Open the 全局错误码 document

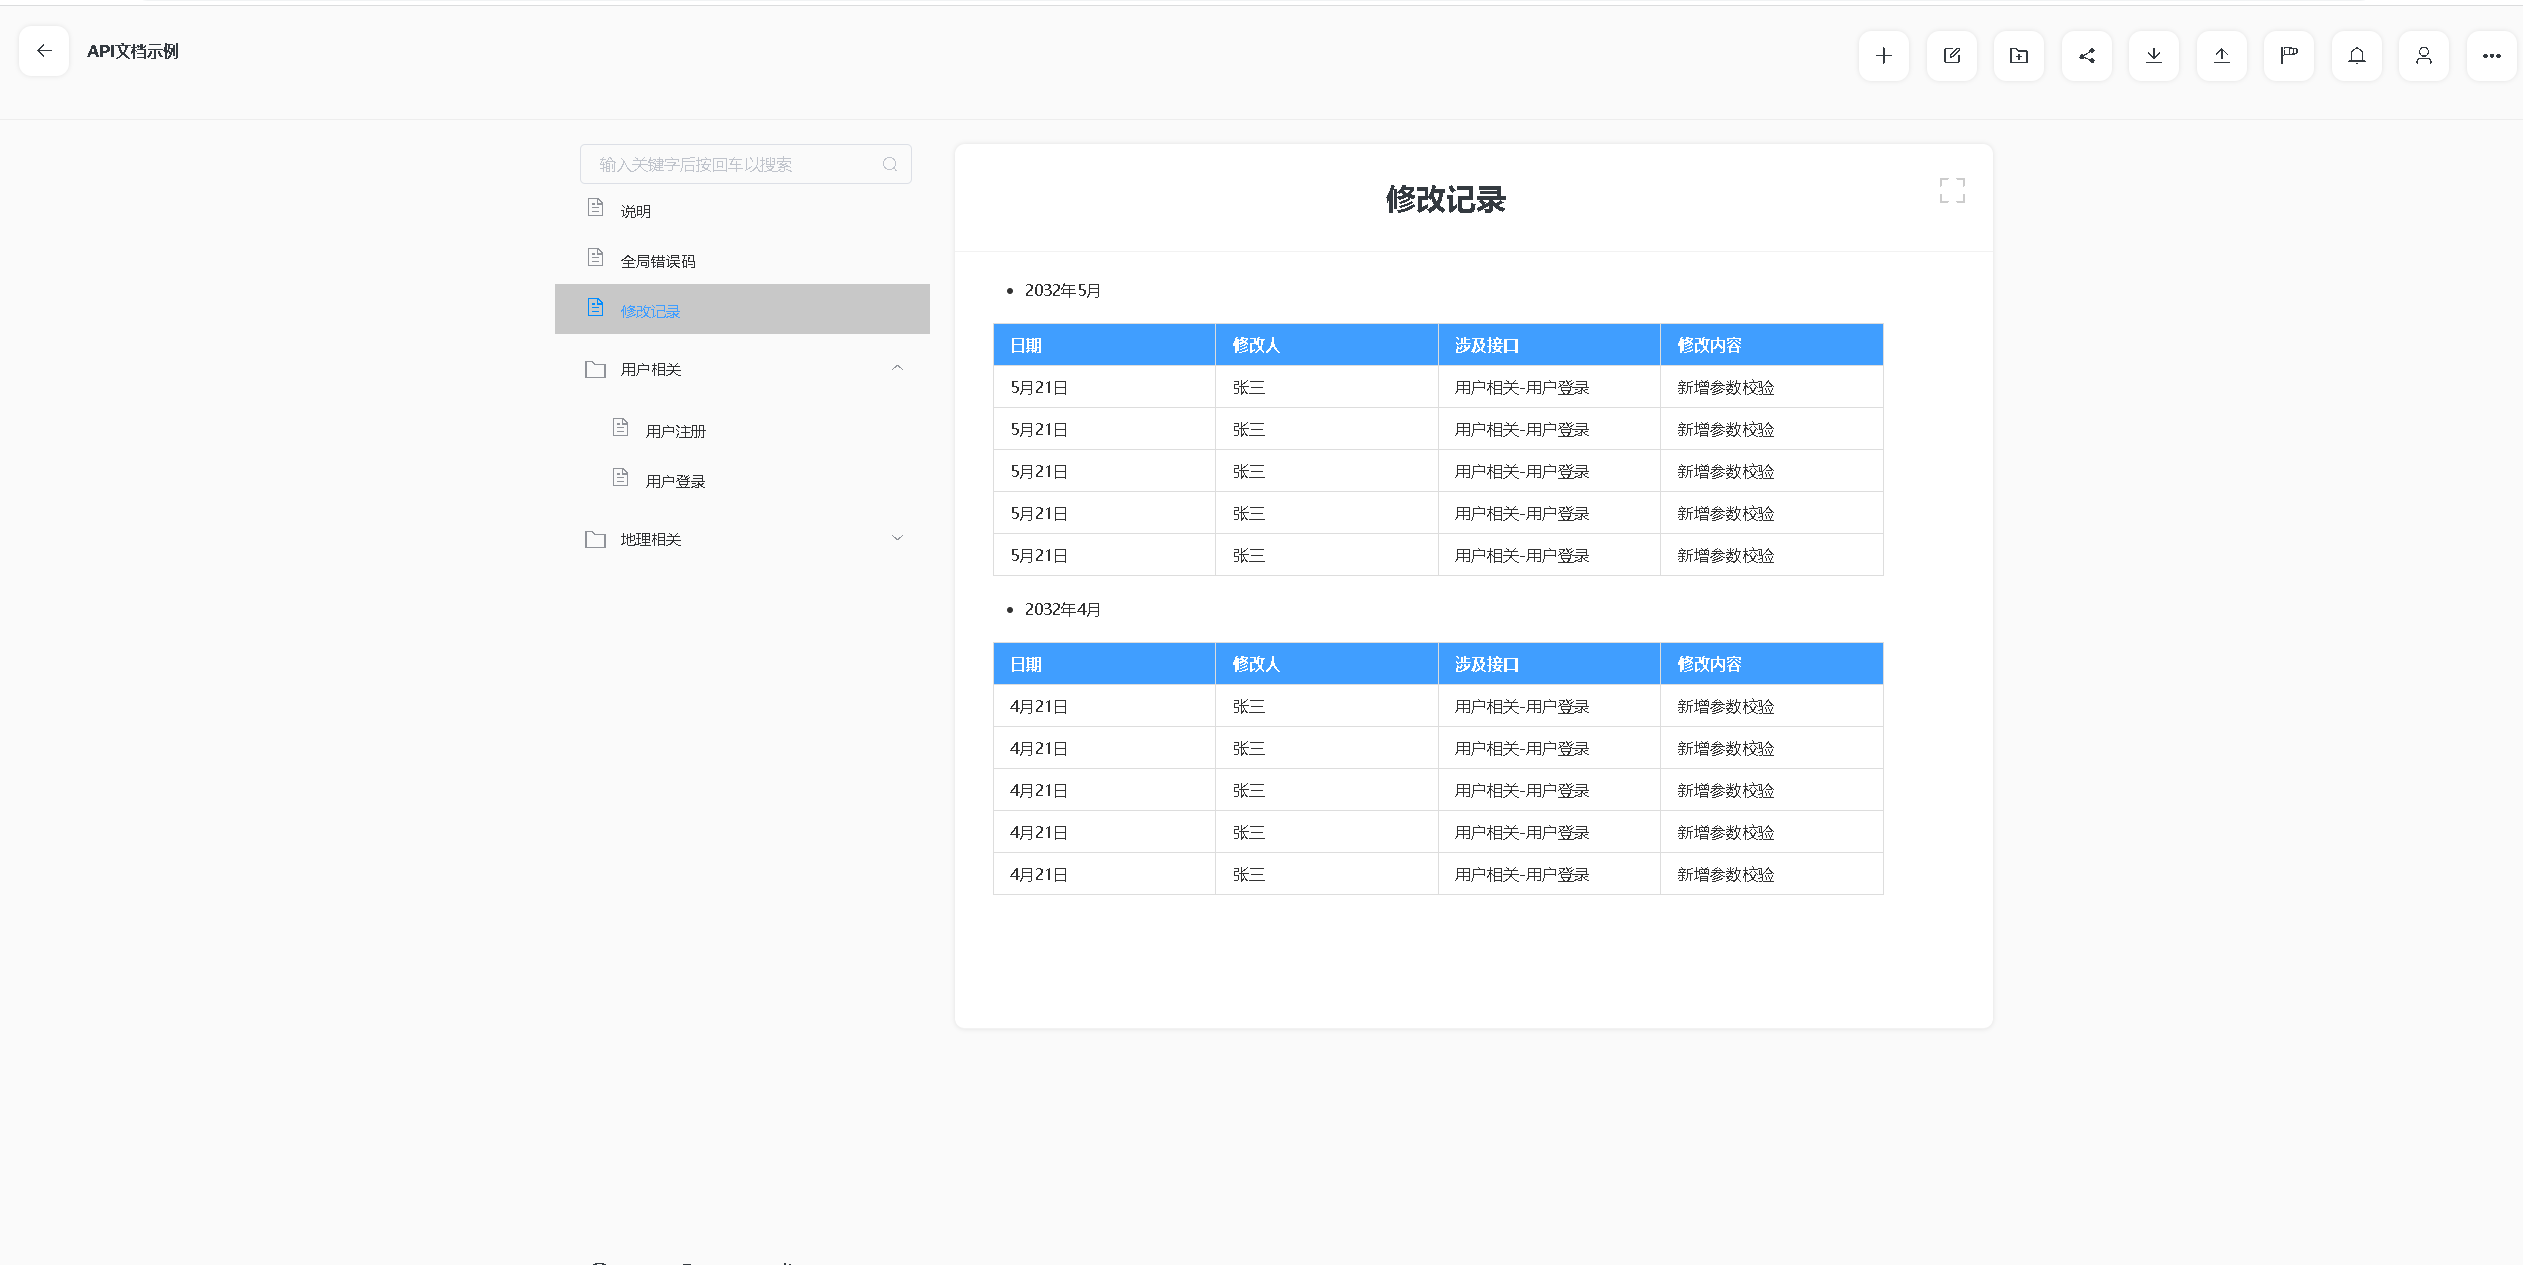pyautogui.click(x=657, y=261)
